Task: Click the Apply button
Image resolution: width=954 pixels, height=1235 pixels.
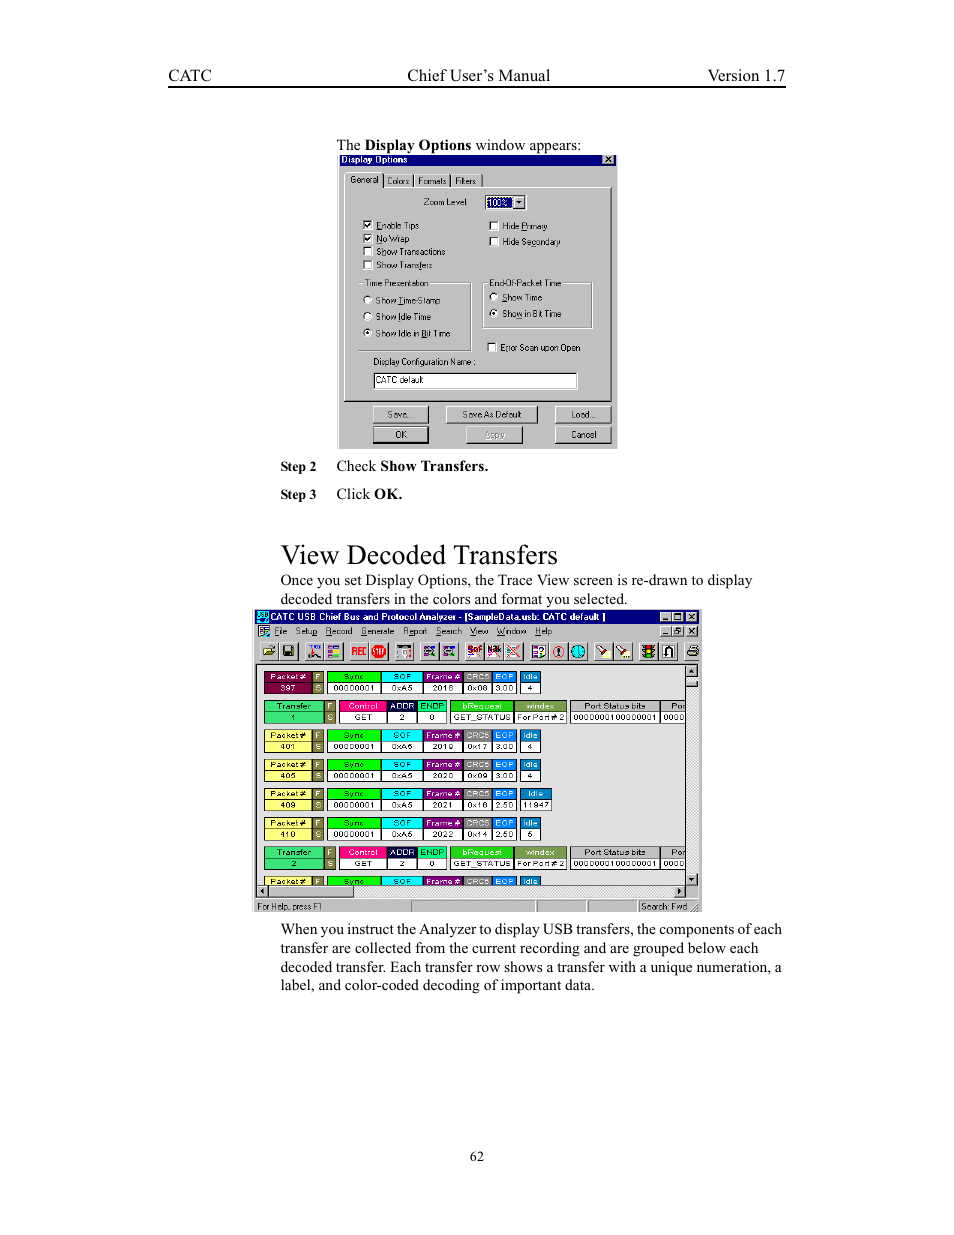Action: (x=494, y=434)
